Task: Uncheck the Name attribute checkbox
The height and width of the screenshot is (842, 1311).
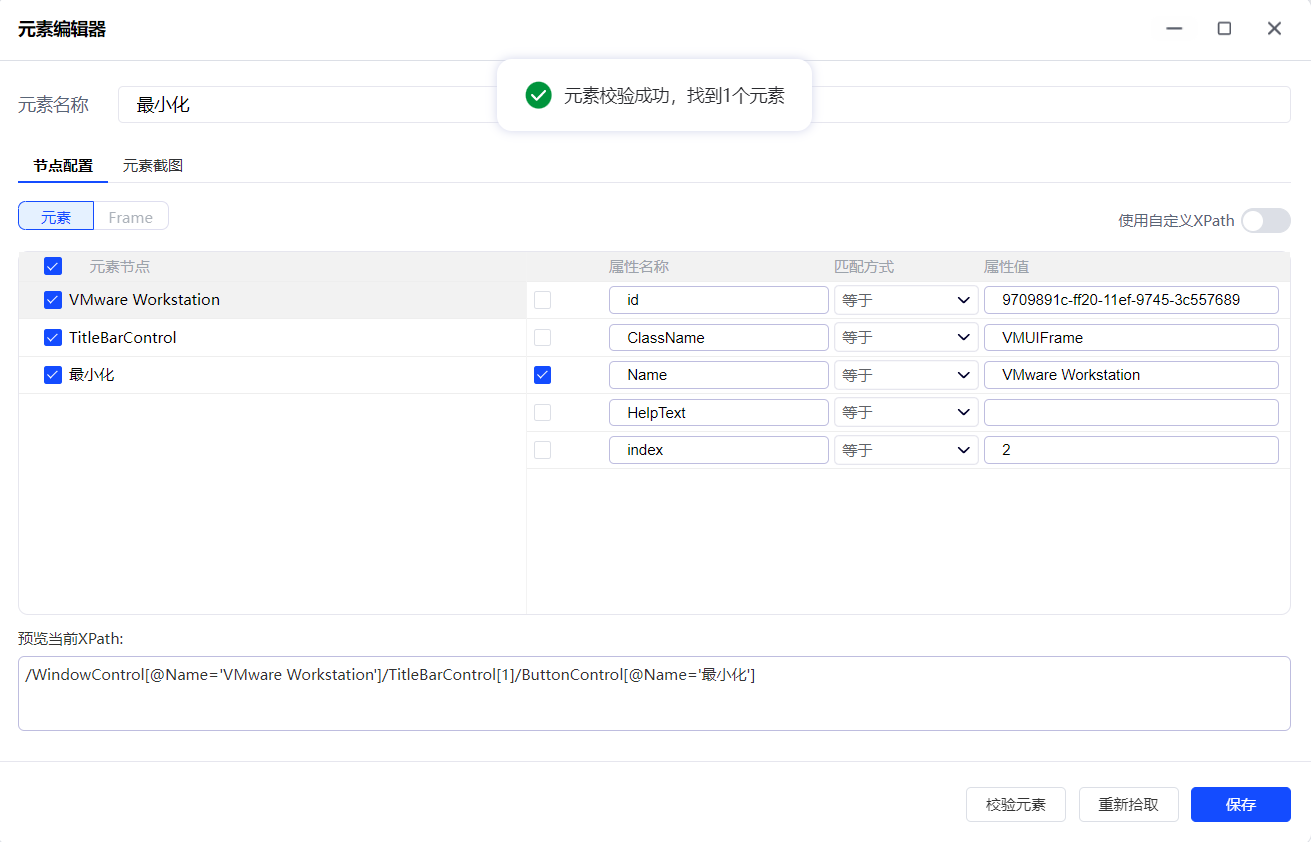Action: click(x=542, y=375)
